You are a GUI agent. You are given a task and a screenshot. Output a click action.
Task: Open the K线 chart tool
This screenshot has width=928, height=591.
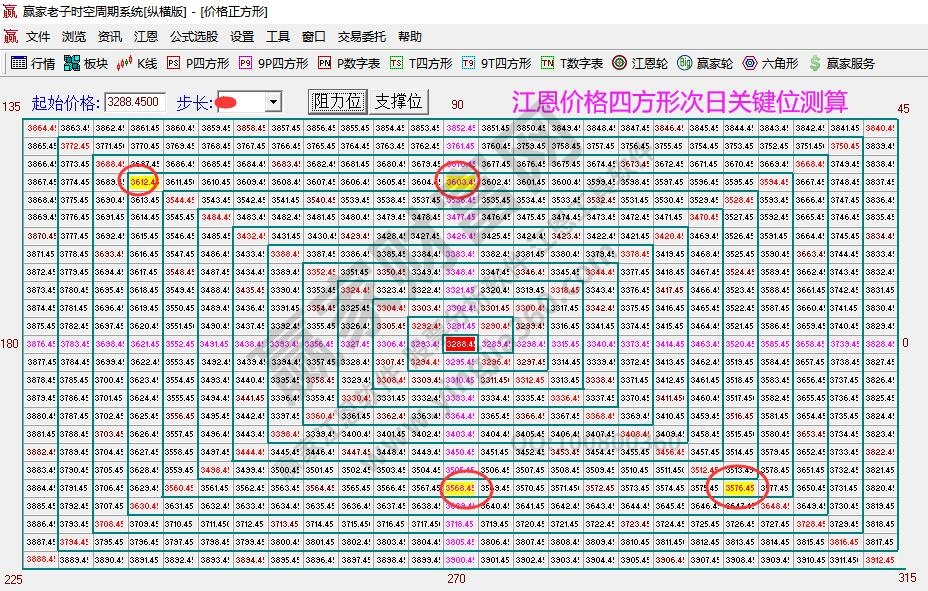click(137, 63)
